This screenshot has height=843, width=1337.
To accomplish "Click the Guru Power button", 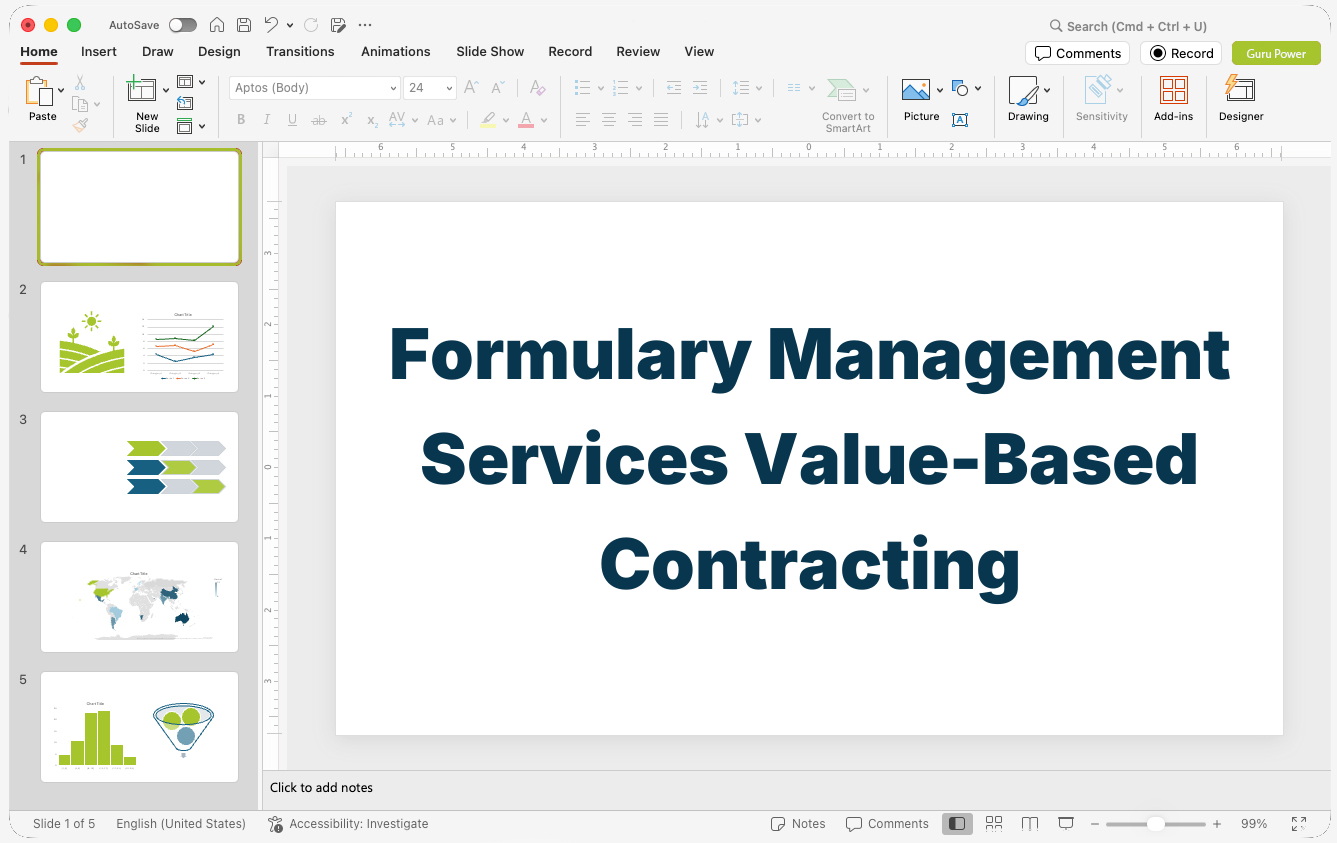I will (1276, 53).
